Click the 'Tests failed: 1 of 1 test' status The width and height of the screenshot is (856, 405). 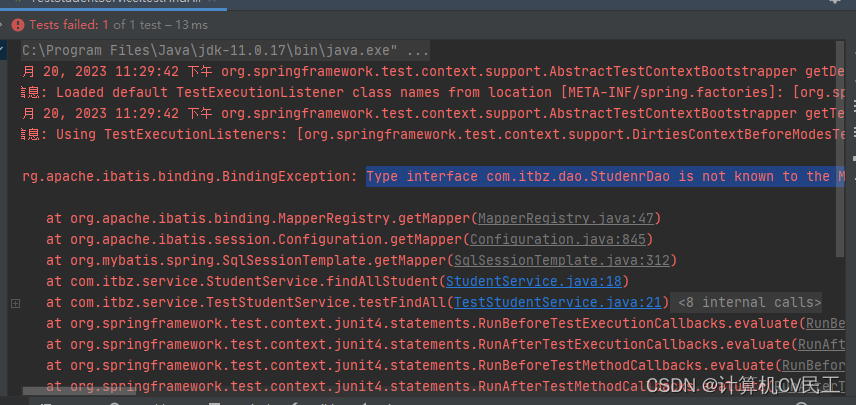[118, 25]
